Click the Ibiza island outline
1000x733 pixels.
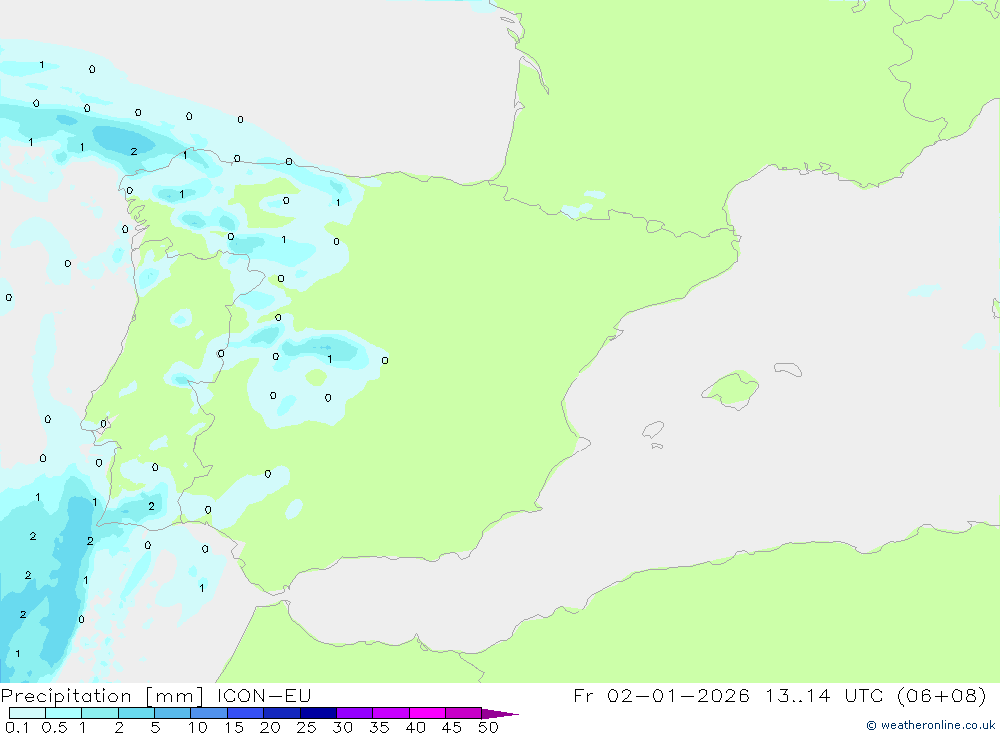(x=653, y=430)
